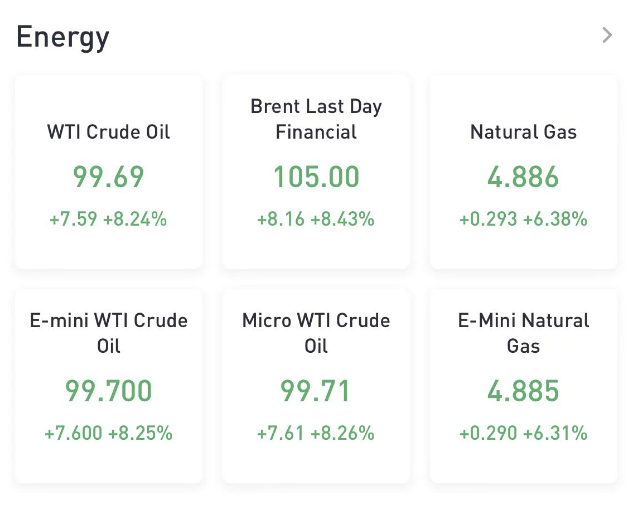The width and height of the screenshot is (642, 508).
Task: Open the E-mini WTI Crude Oil title
Action: pyautogui.click(x=108, y=334)
